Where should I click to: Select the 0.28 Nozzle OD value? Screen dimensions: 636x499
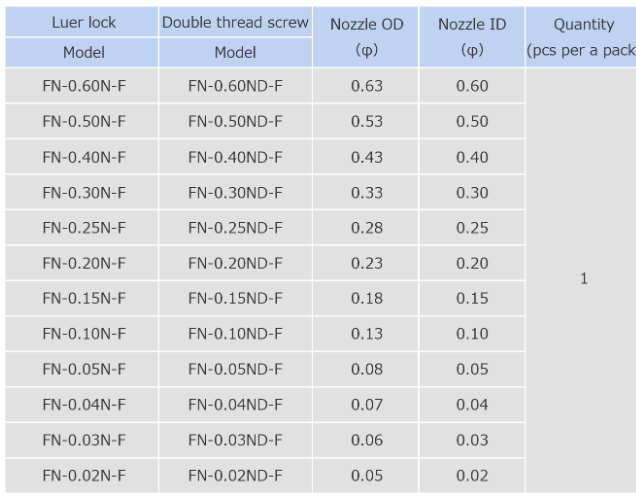pos(367,227)
